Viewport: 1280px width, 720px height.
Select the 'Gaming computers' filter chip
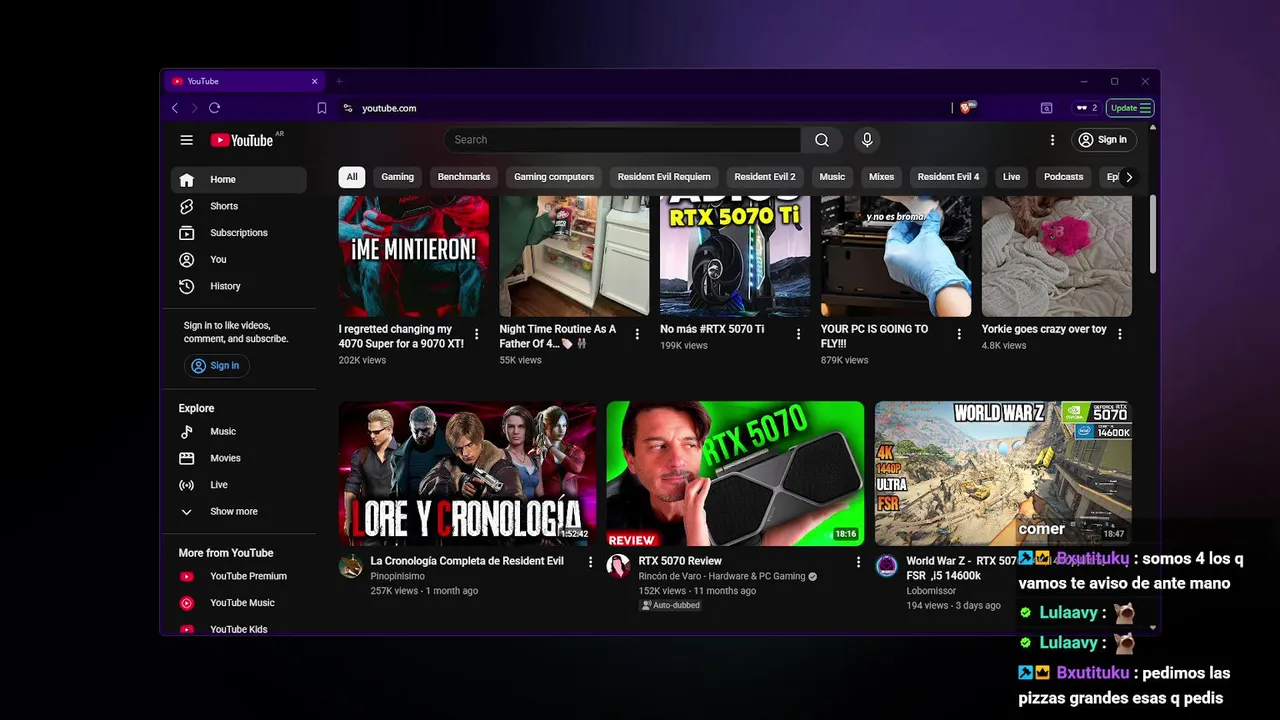click(x=554, y=177)
